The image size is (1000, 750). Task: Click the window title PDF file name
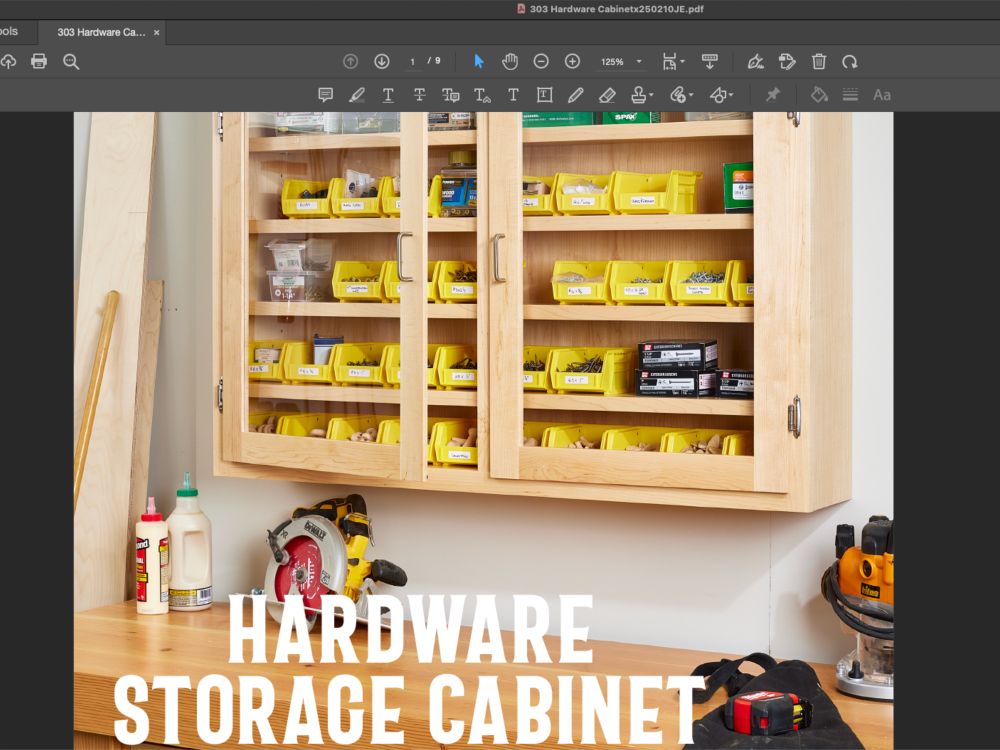point(617,9)
